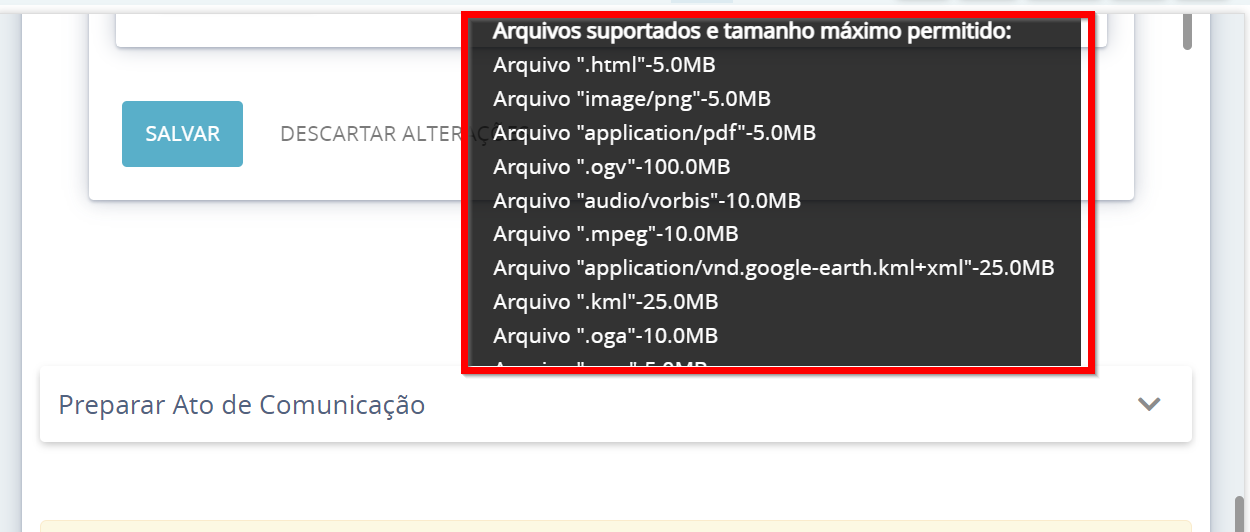Click the inner panel scrollbar thumb at top right
Viewport: 1250px width, 532px height.
click(1187, 30)
